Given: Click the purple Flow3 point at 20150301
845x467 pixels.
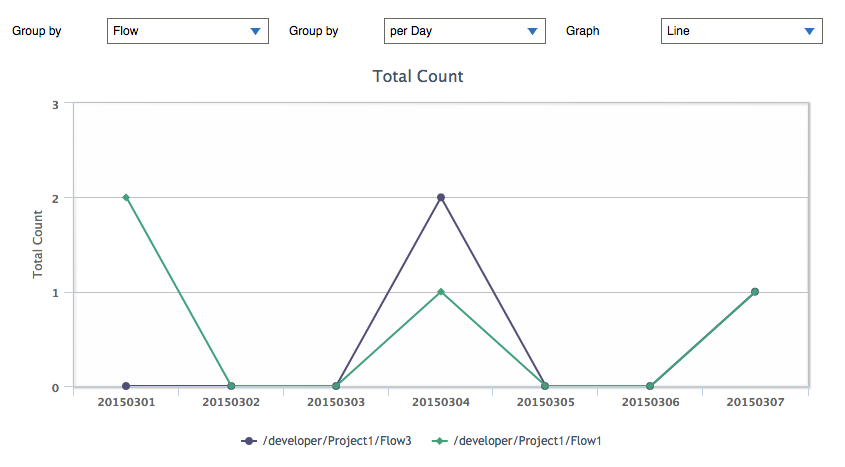Looking at the screenshot, I should (x=126, y=386).
